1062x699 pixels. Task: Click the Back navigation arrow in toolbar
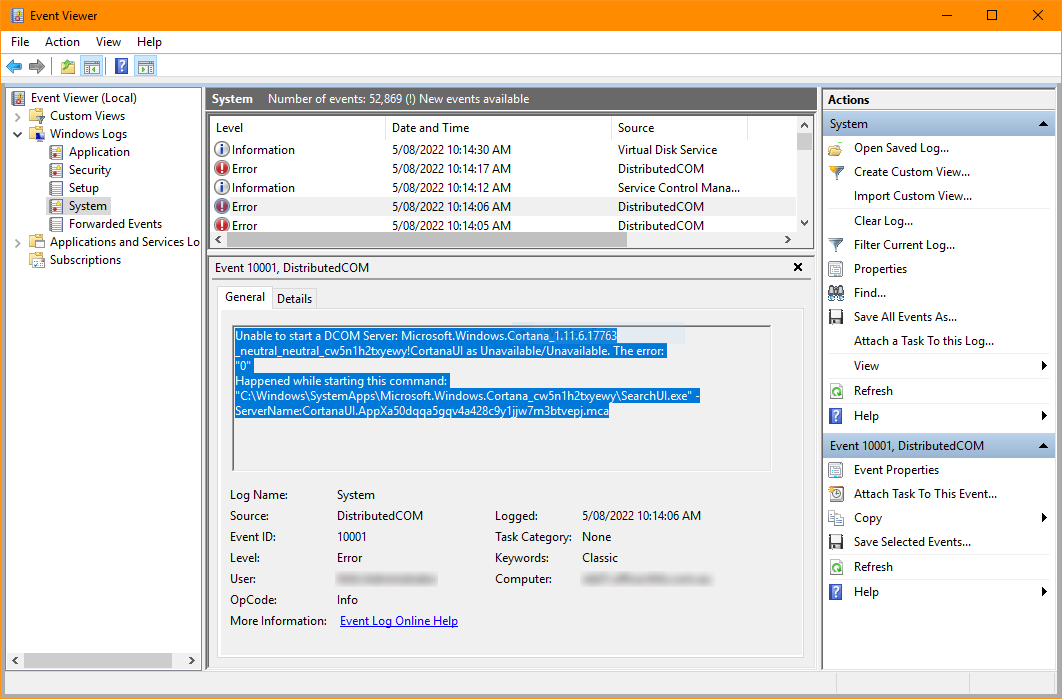14,66
